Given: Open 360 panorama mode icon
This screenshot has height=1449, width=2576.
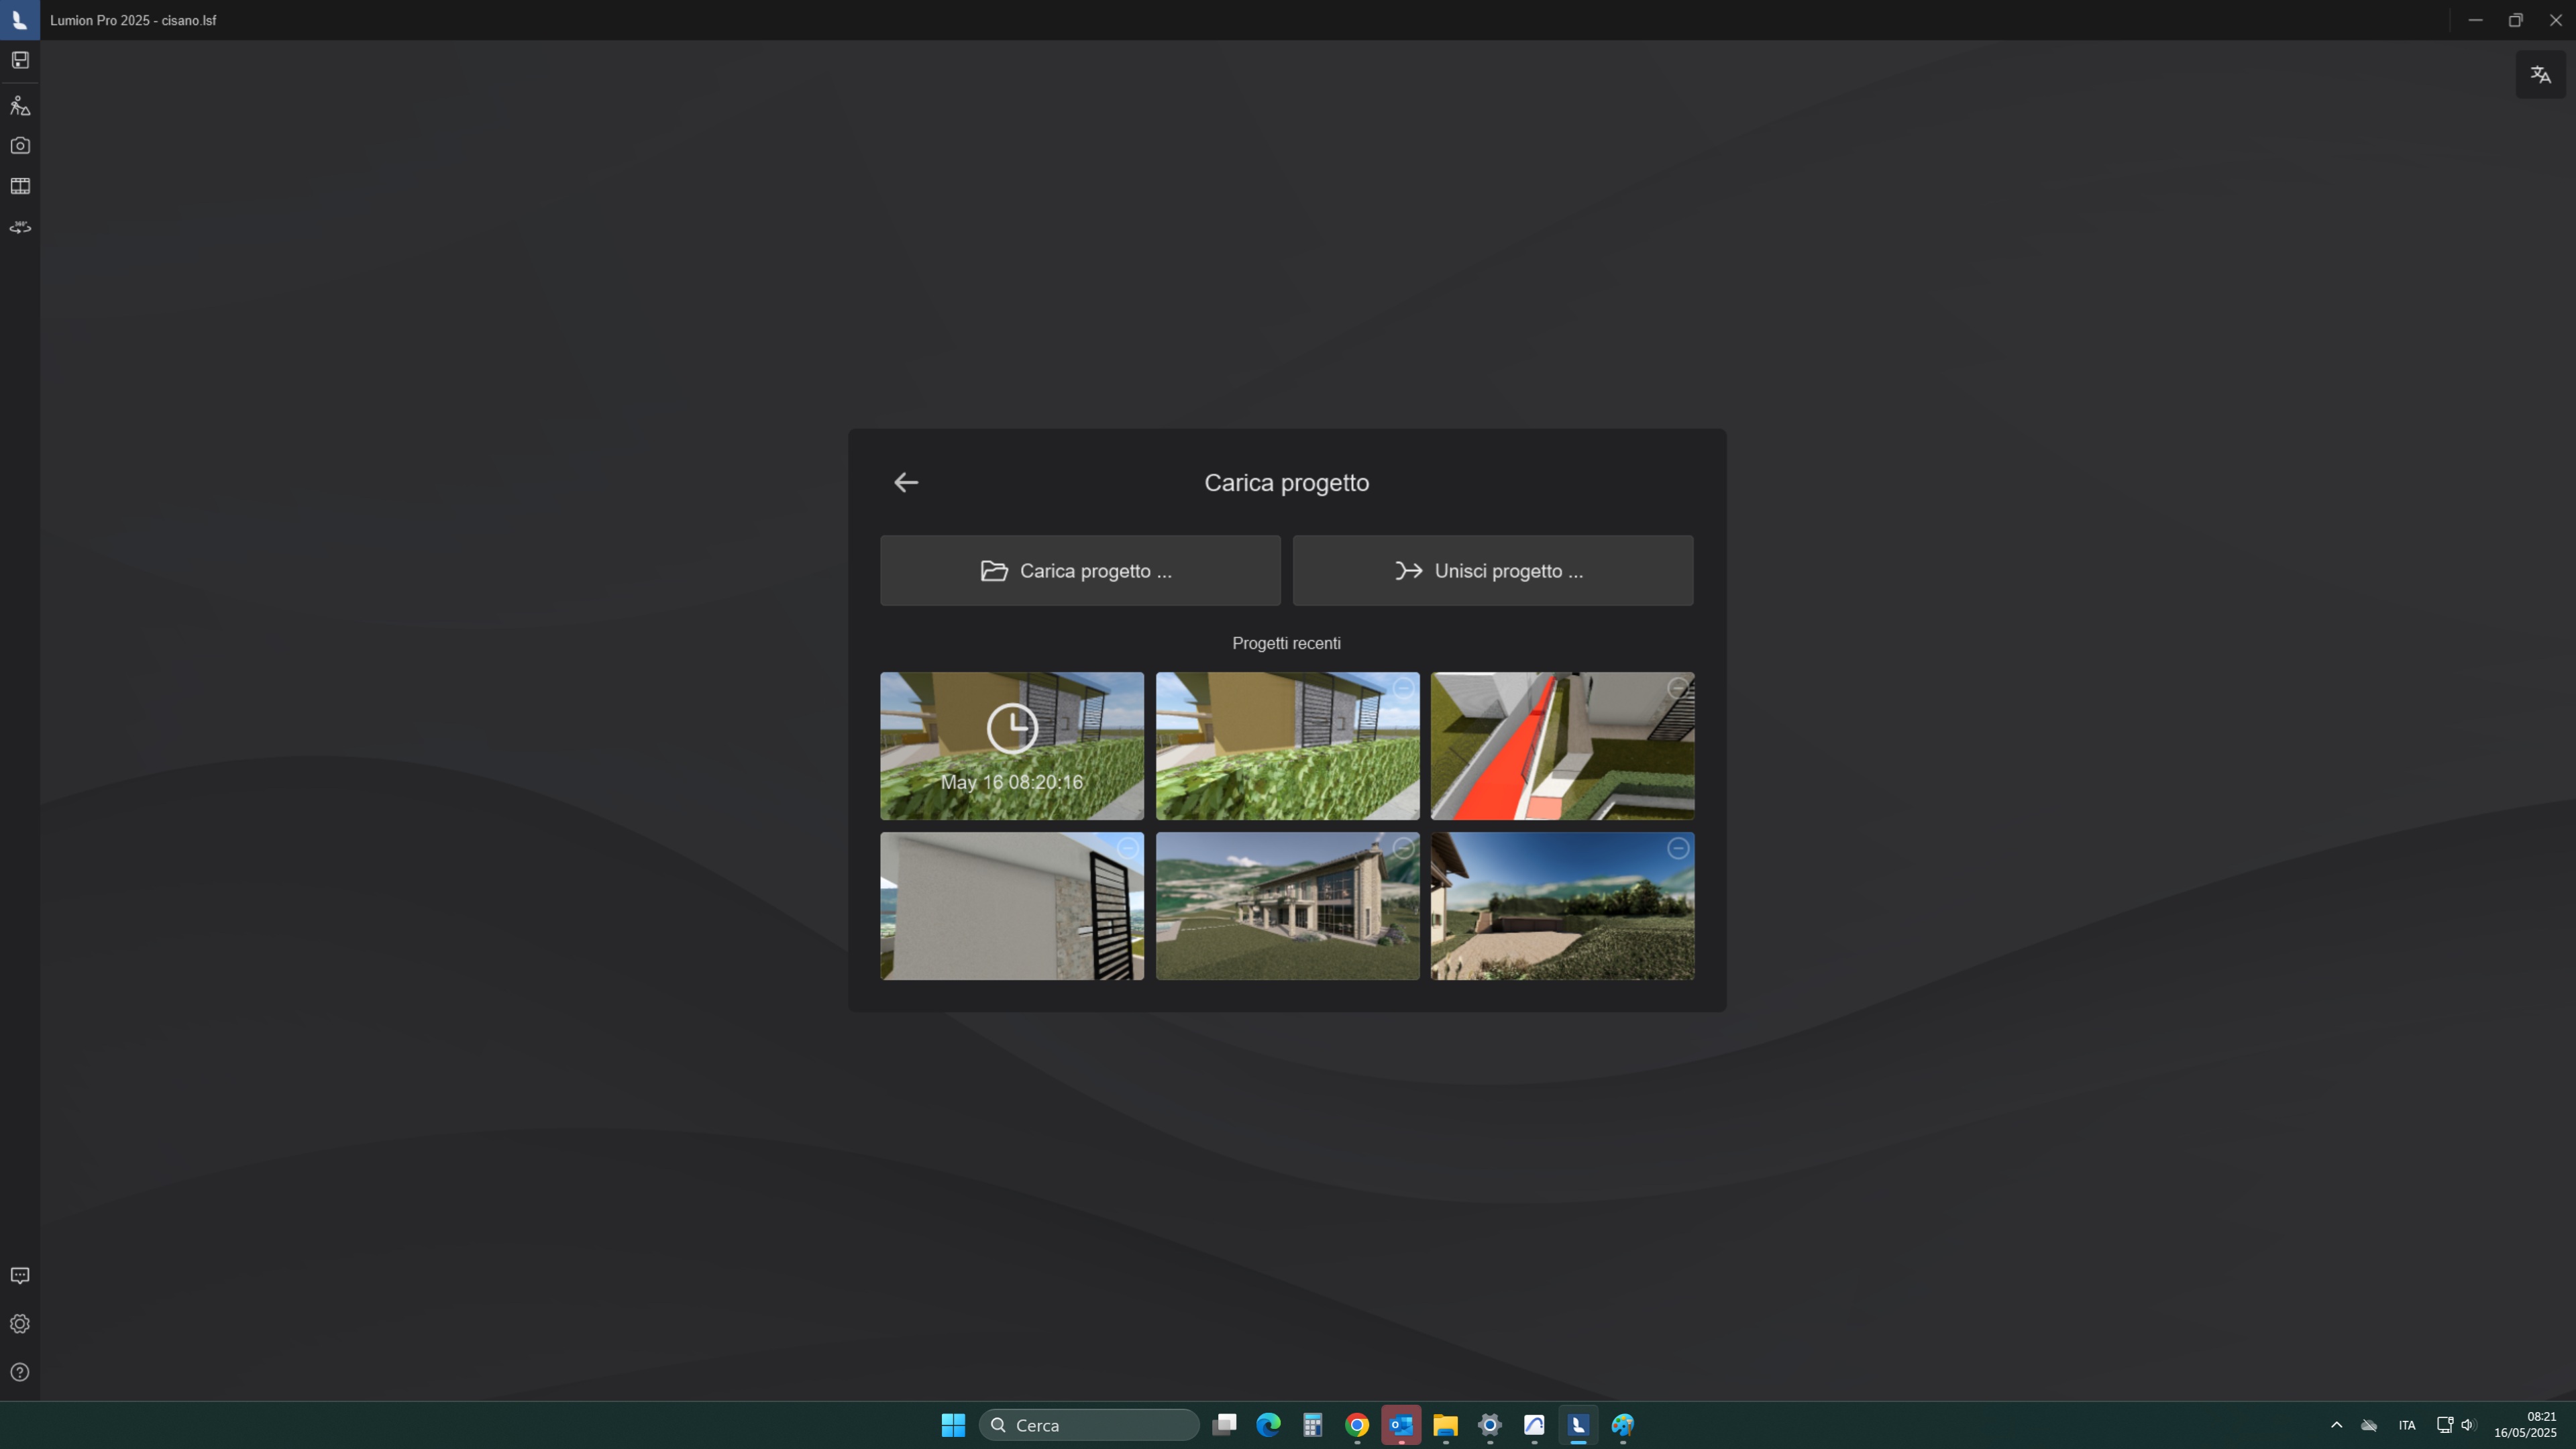Looking at the screenshot, I should tap(20, 228).
